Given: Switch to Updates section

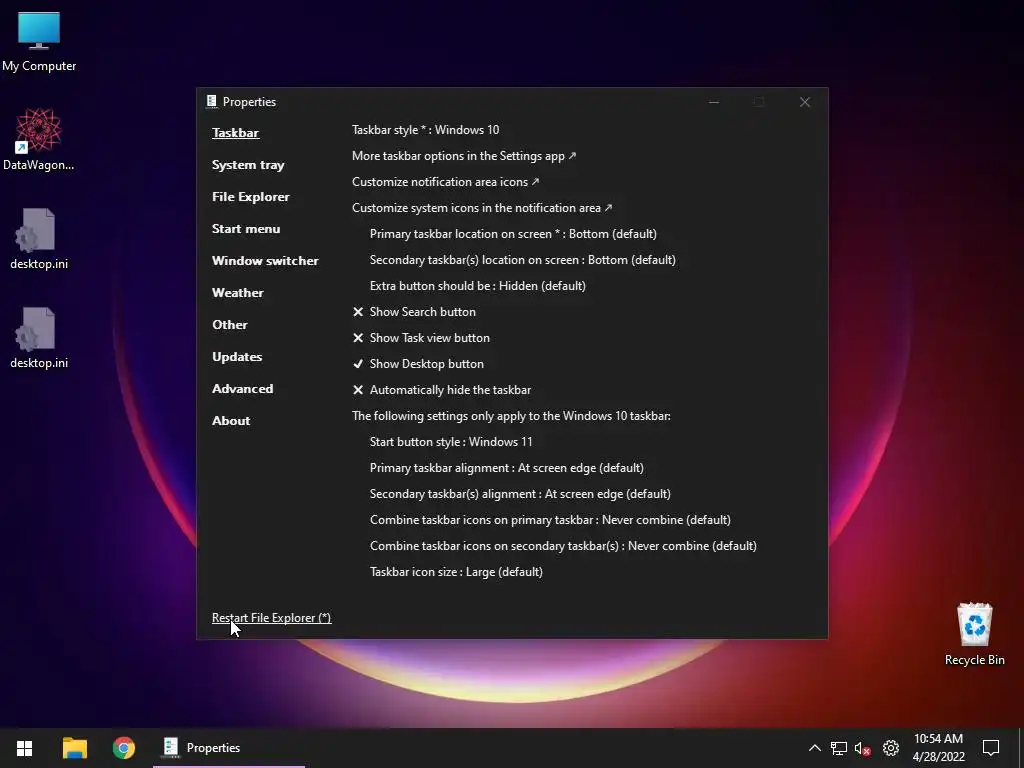Looking at the screenshot, I should [237, 357].
